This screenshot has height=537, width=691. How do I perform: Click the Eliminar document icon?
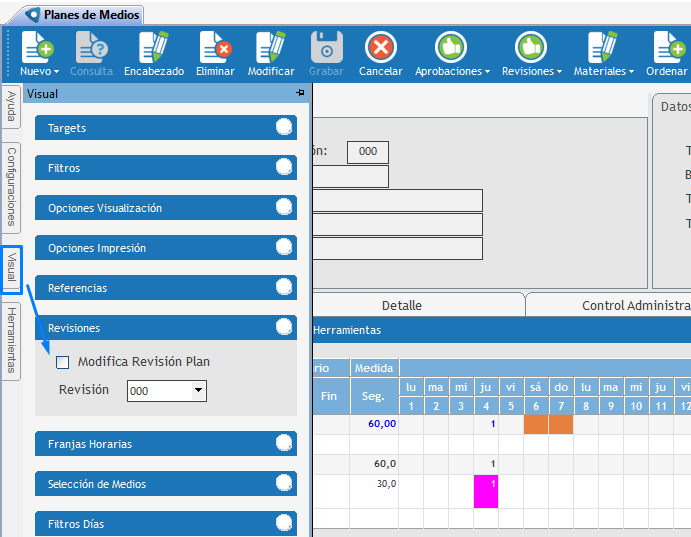click(x=215, y=48)
